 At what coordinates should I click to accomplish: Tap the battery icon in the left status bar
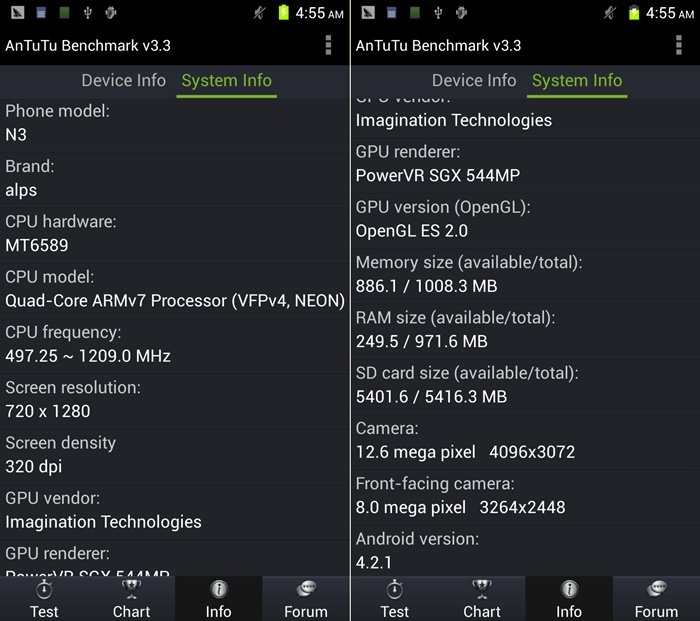coord(284,13)
